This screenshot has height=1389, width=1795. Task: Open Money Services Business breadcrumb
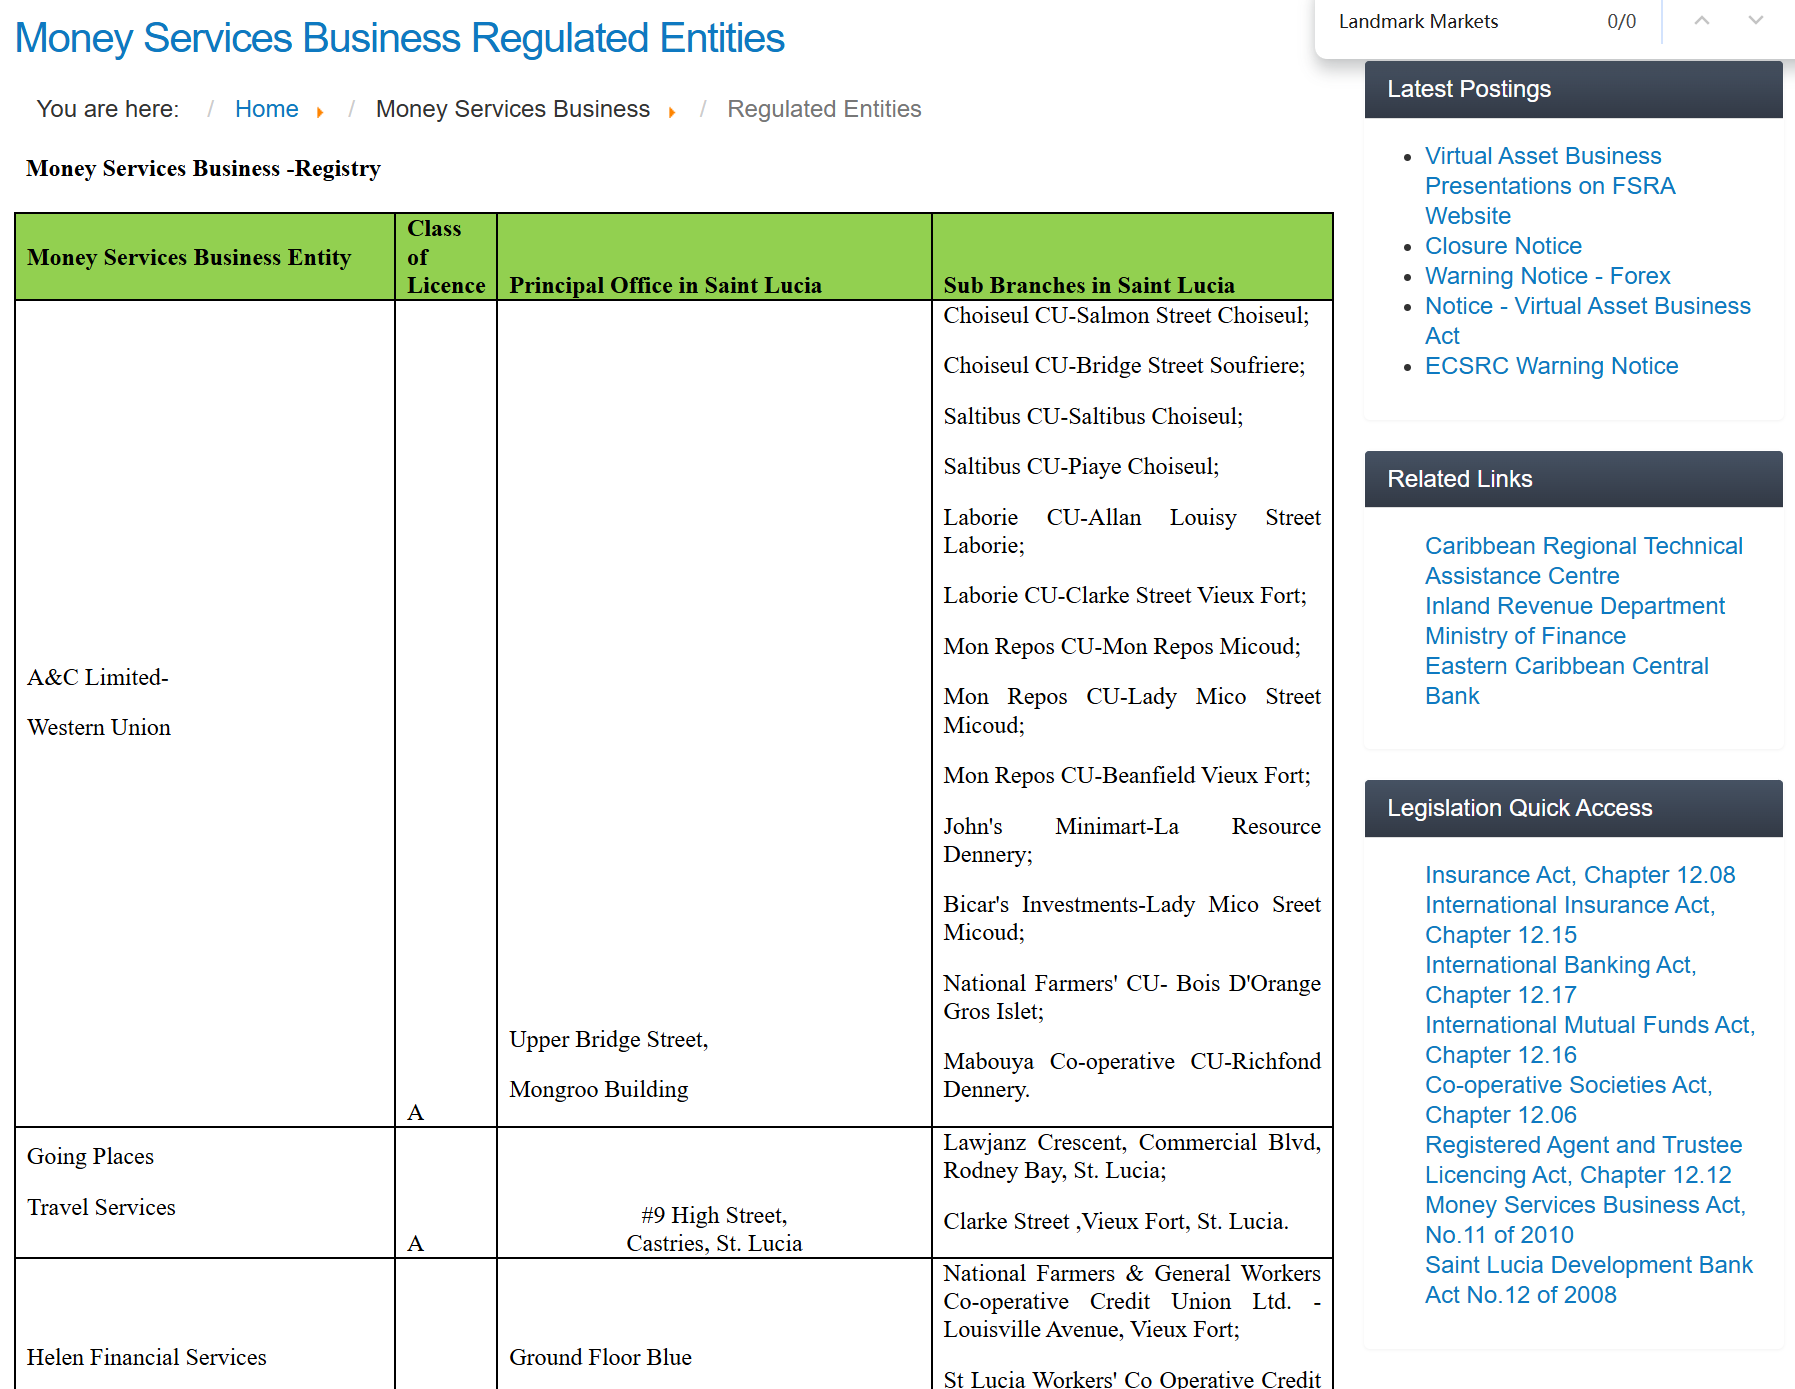(512, 109)
